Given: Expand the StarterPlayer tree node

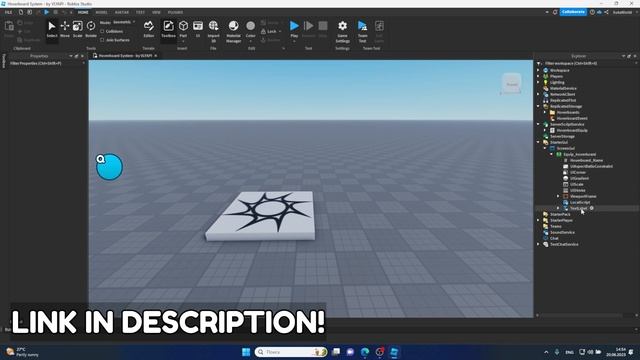Looking at the screenshot, I should point(538,220).
